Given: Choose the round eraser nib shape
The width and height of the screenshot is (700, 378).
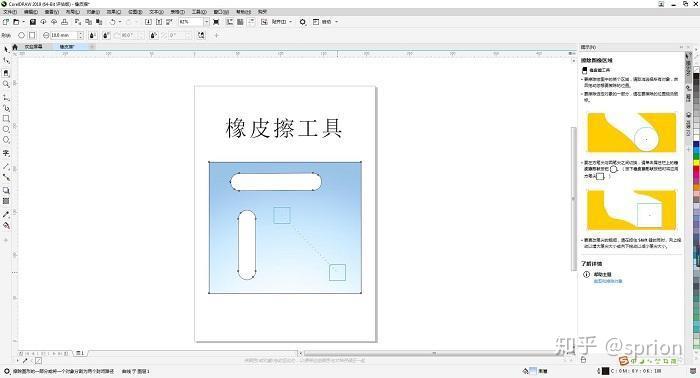Looking at the screenshot, I should tap(21, 35).
